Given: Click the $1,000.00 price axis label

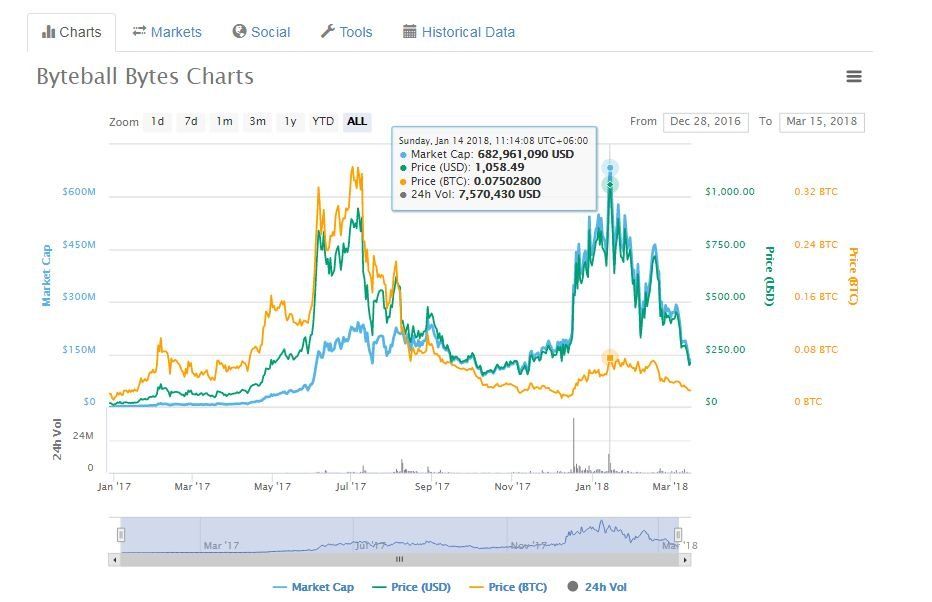Looking at the screenshot, I should click(730, 192).
